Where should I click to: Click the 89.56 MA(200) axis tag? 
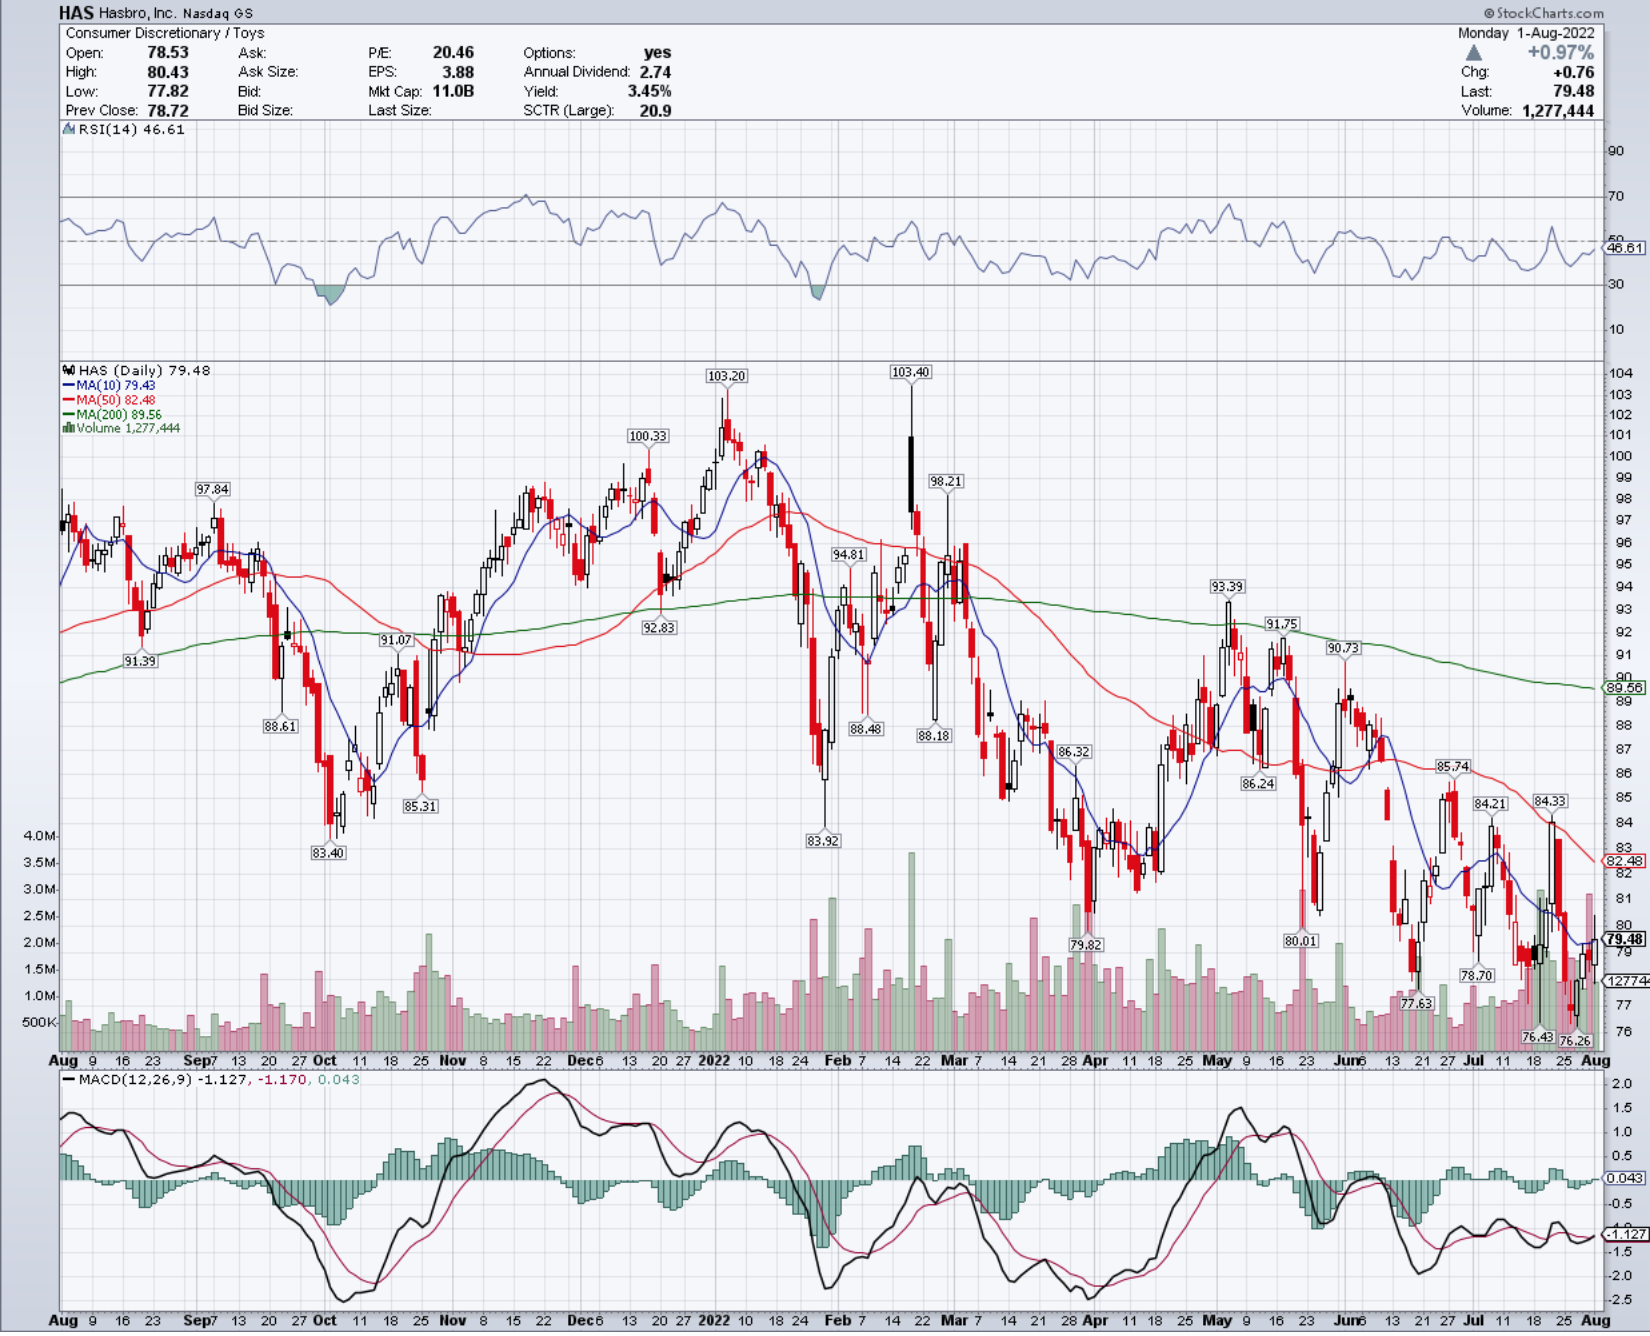[x=1625, y=688]
